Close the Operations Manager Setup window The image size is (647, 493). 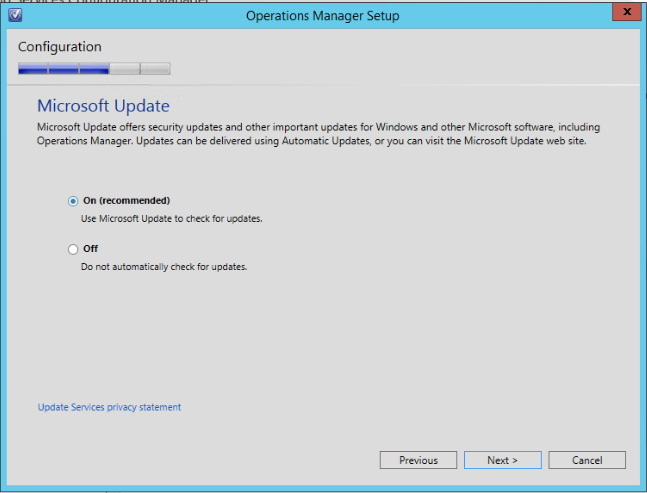click(625, 12)
